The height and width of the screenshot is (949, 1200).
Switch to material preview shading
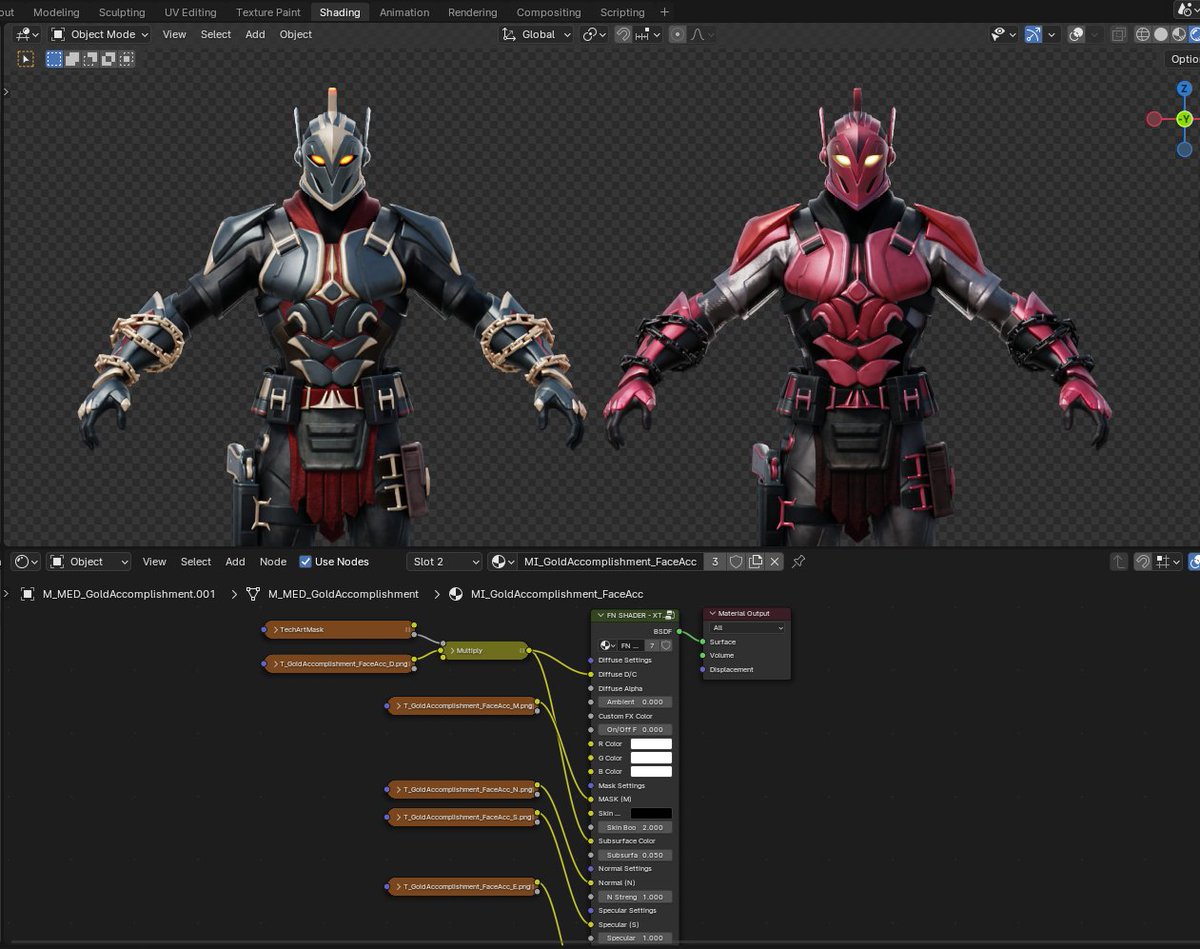pos(1179,34)
